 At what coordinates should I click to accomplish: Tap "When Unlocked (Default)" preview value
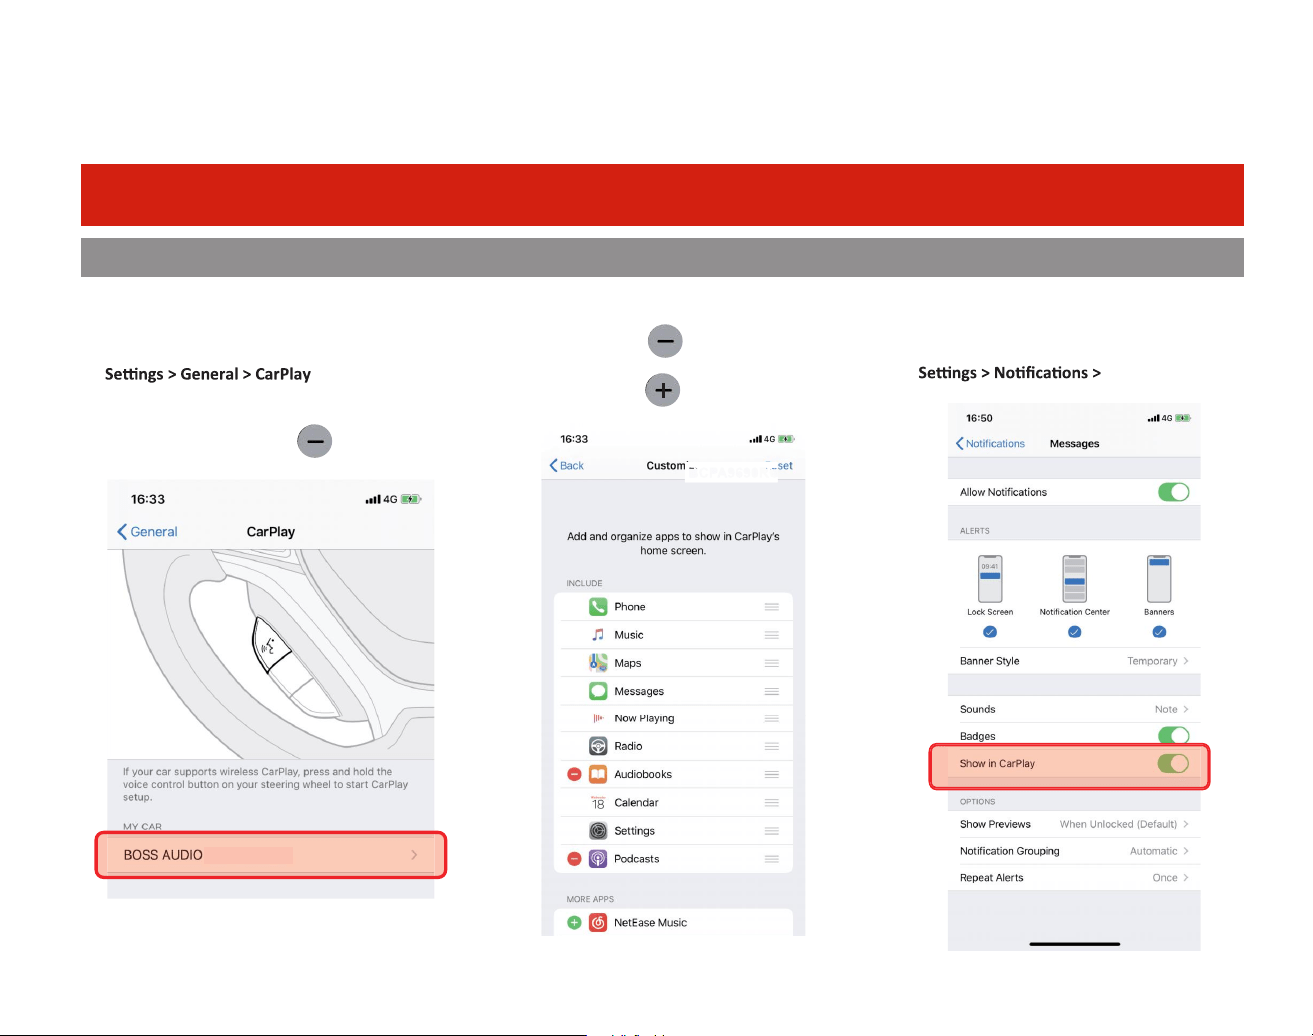(1118, 825)
